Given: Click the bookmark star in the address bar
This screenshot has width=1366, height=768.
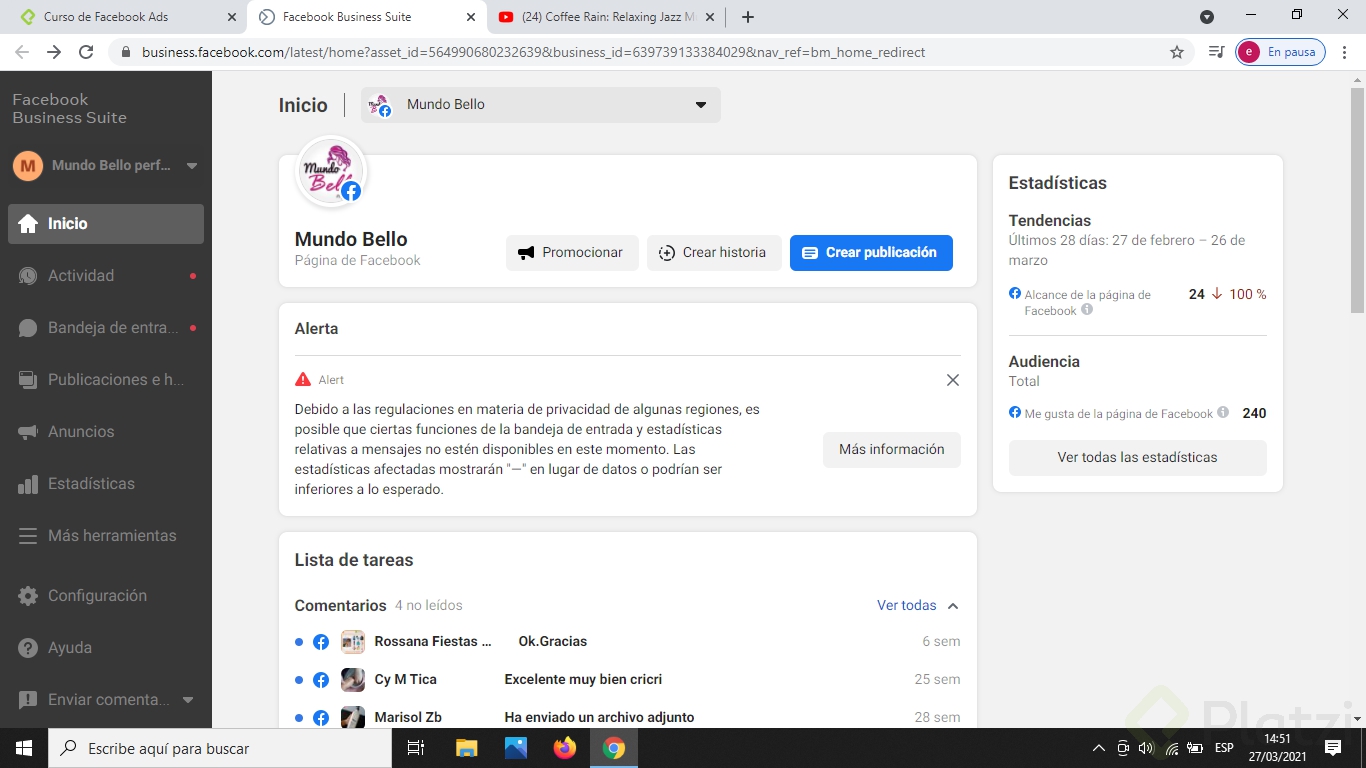Looking at the screenshot, I should click(1176, 51).
